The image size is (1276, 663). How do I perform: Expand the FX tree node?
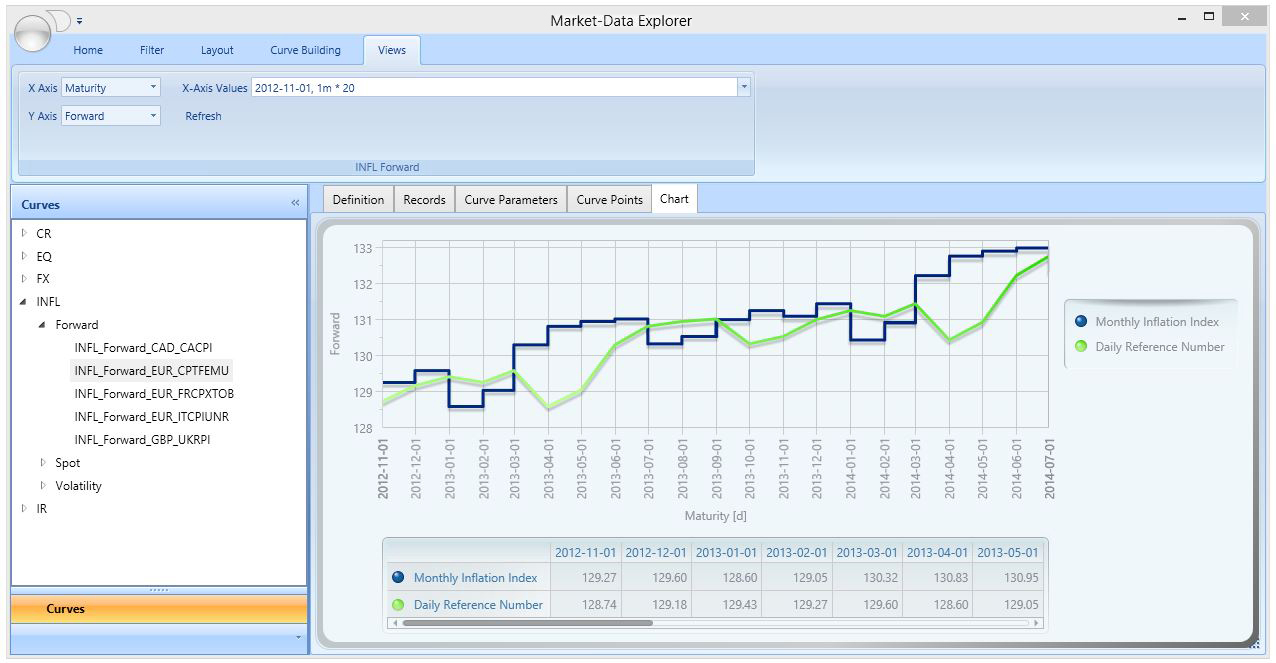pos(24,279)
